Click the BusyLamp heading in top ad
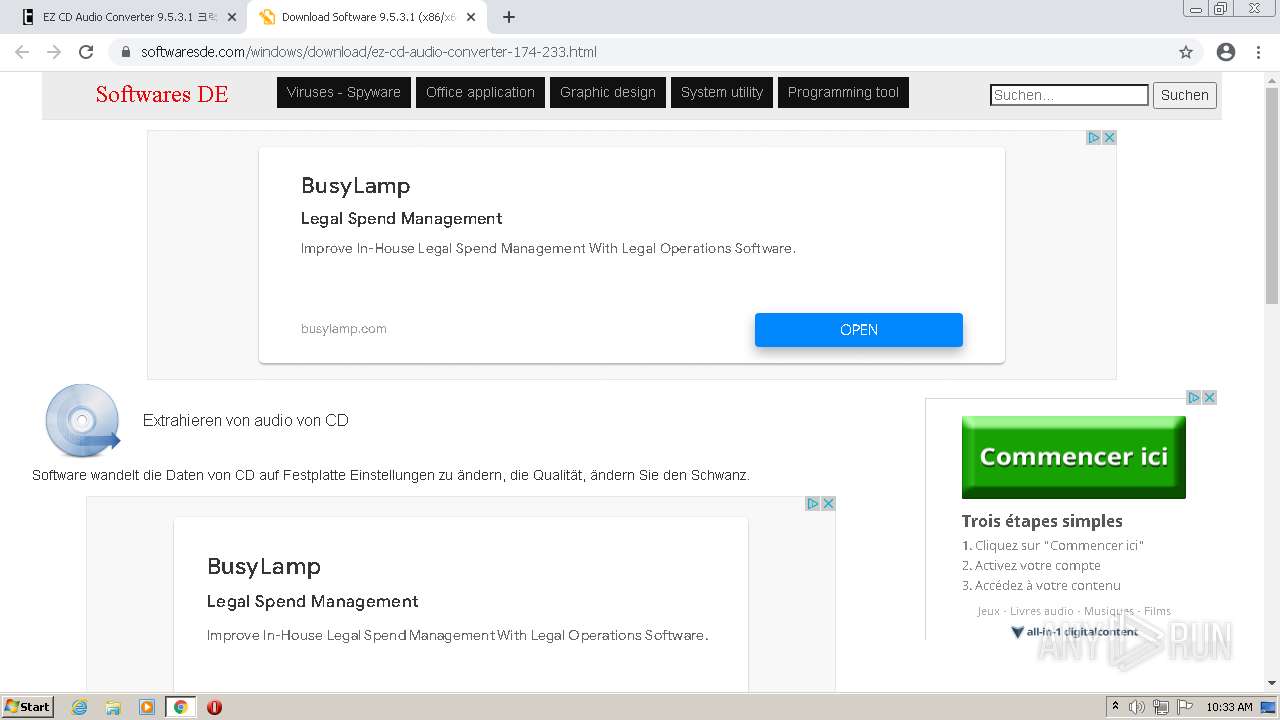The width and height of the screenshot is (1280, 720). [x=356, y=186]
